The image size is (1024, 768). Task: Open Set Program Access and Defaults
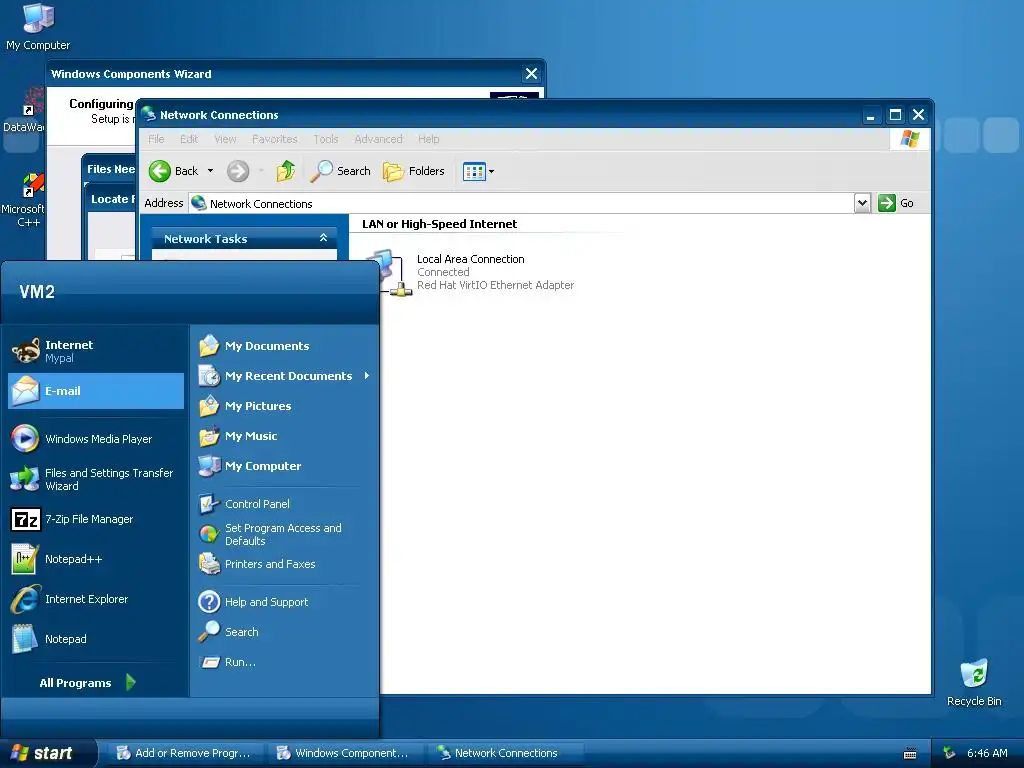[284, 534]
